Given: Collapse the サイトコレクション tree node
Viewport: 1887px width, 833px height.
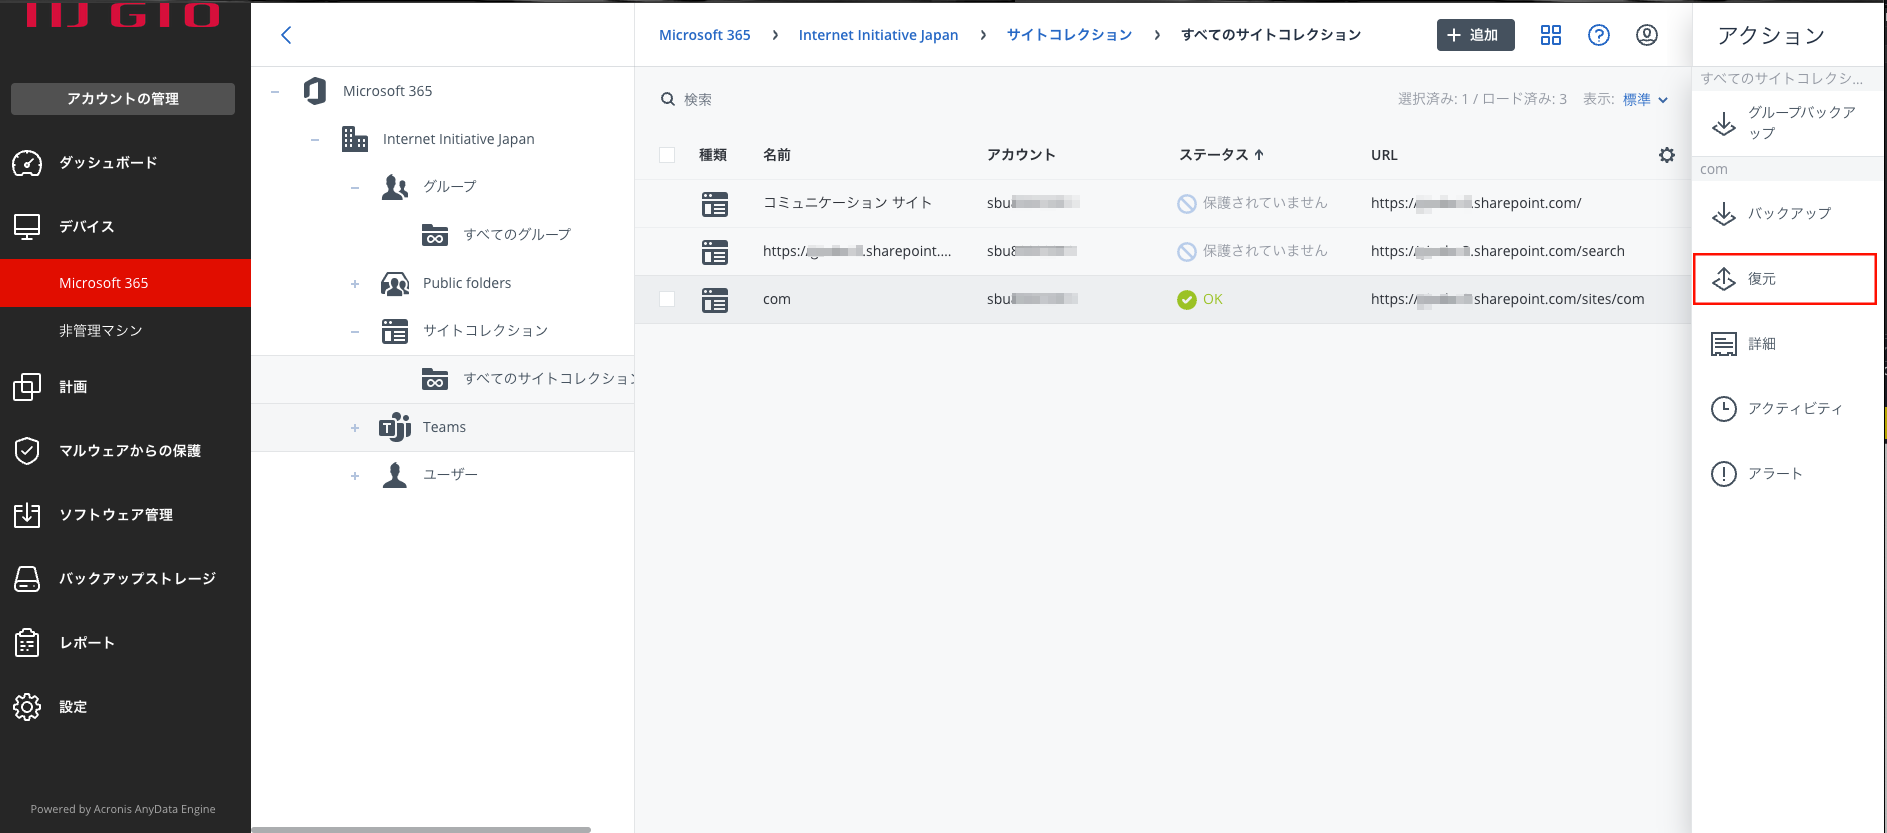Looking at the screenshot, I should click(355, 332).
